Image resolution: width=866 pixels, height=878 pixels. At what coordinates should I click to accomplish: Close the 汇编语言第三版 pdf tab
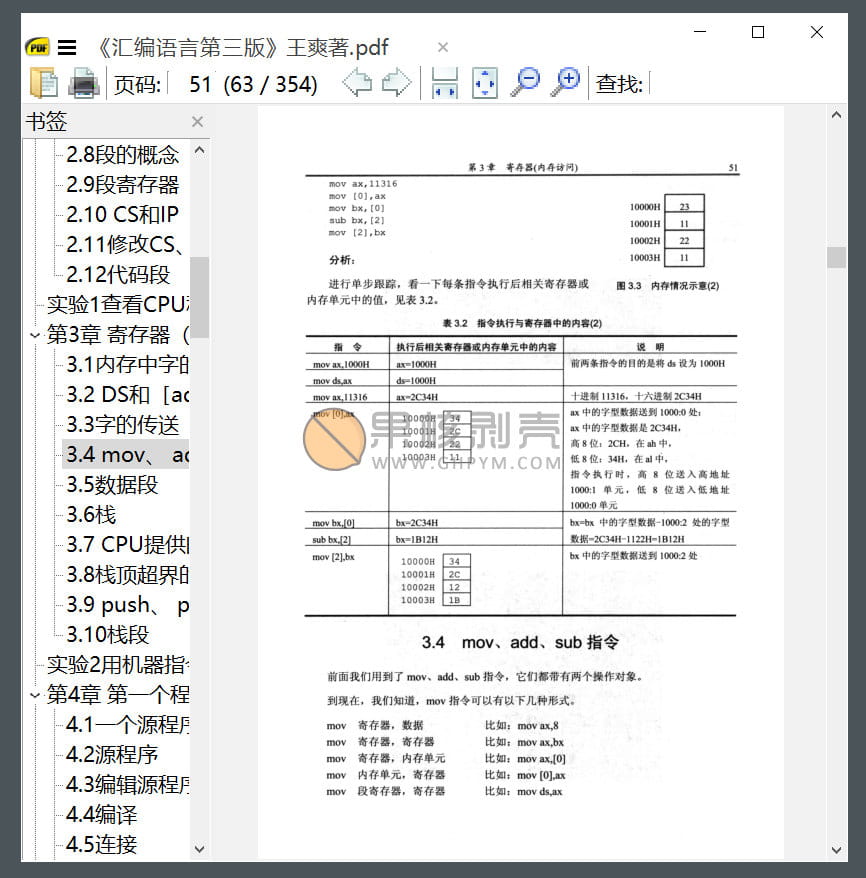click(x=443, y=48)
